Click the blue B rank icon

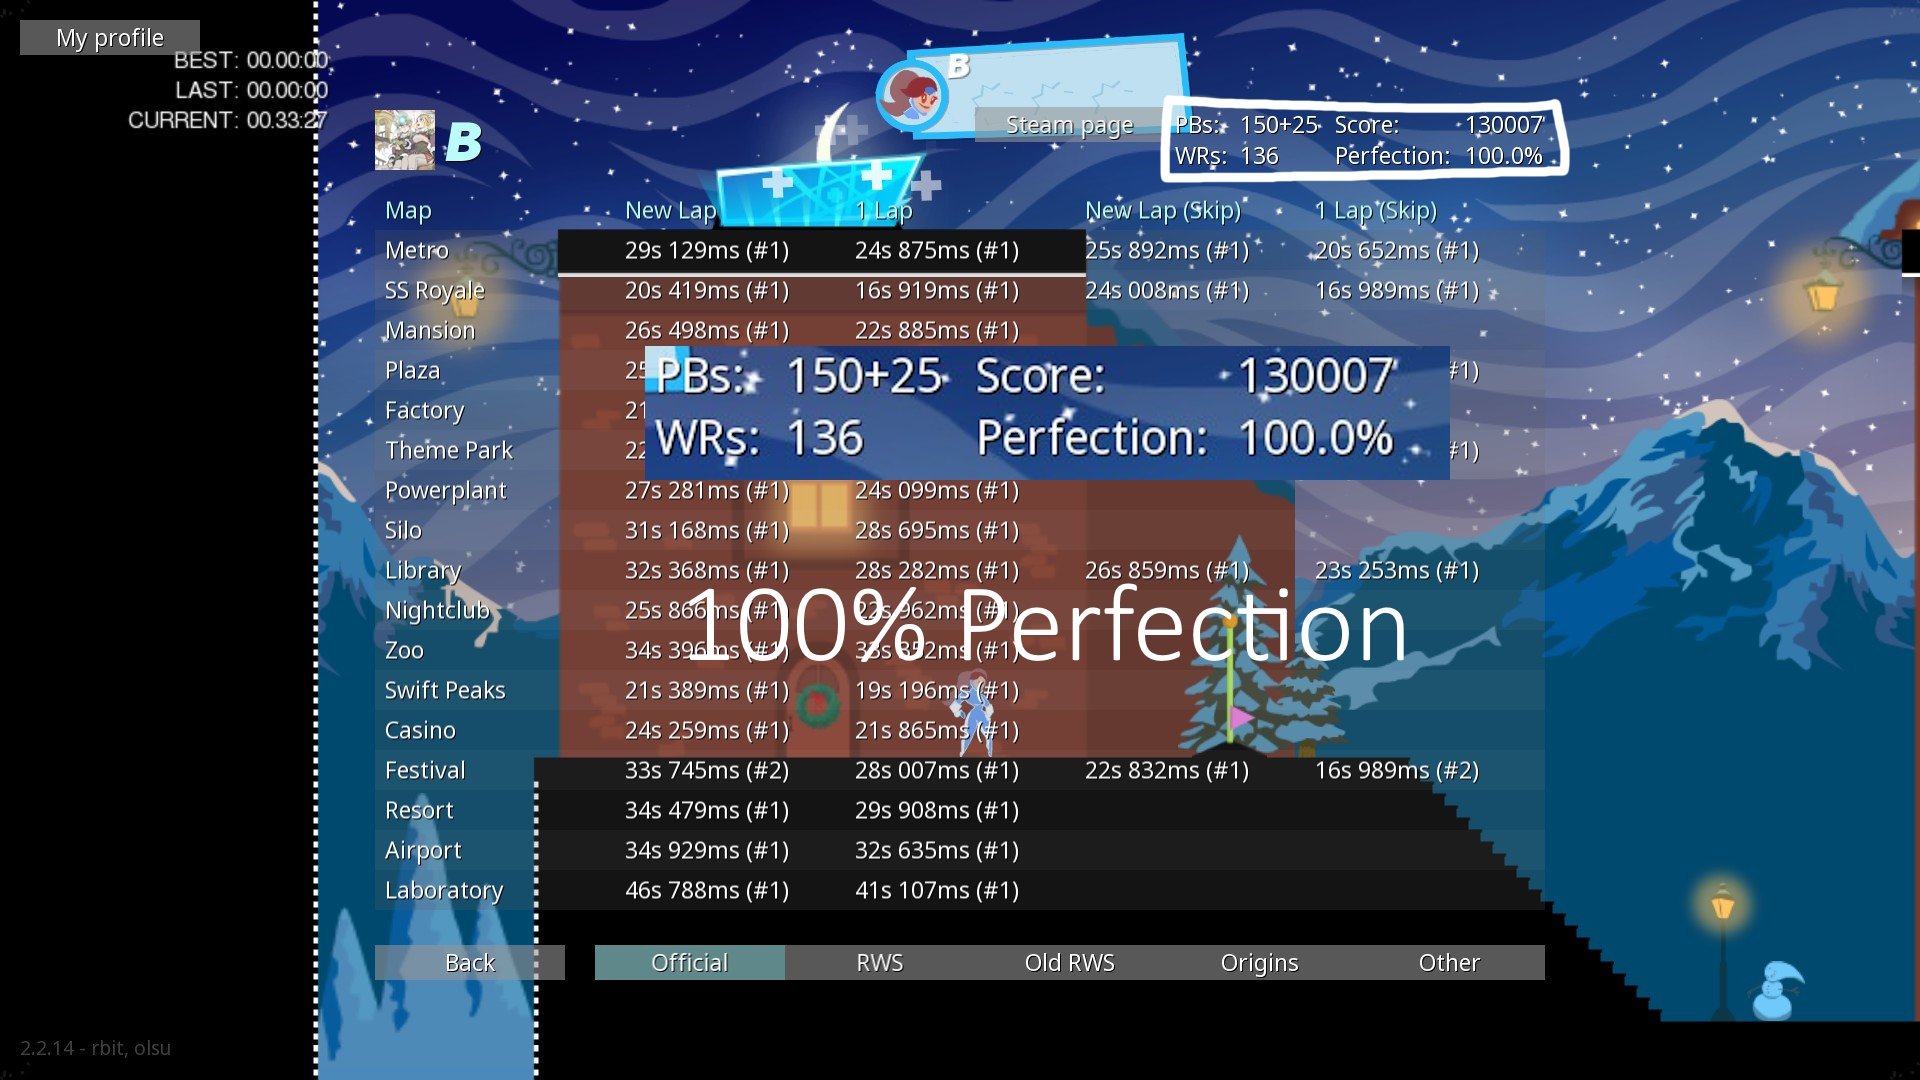463,142
